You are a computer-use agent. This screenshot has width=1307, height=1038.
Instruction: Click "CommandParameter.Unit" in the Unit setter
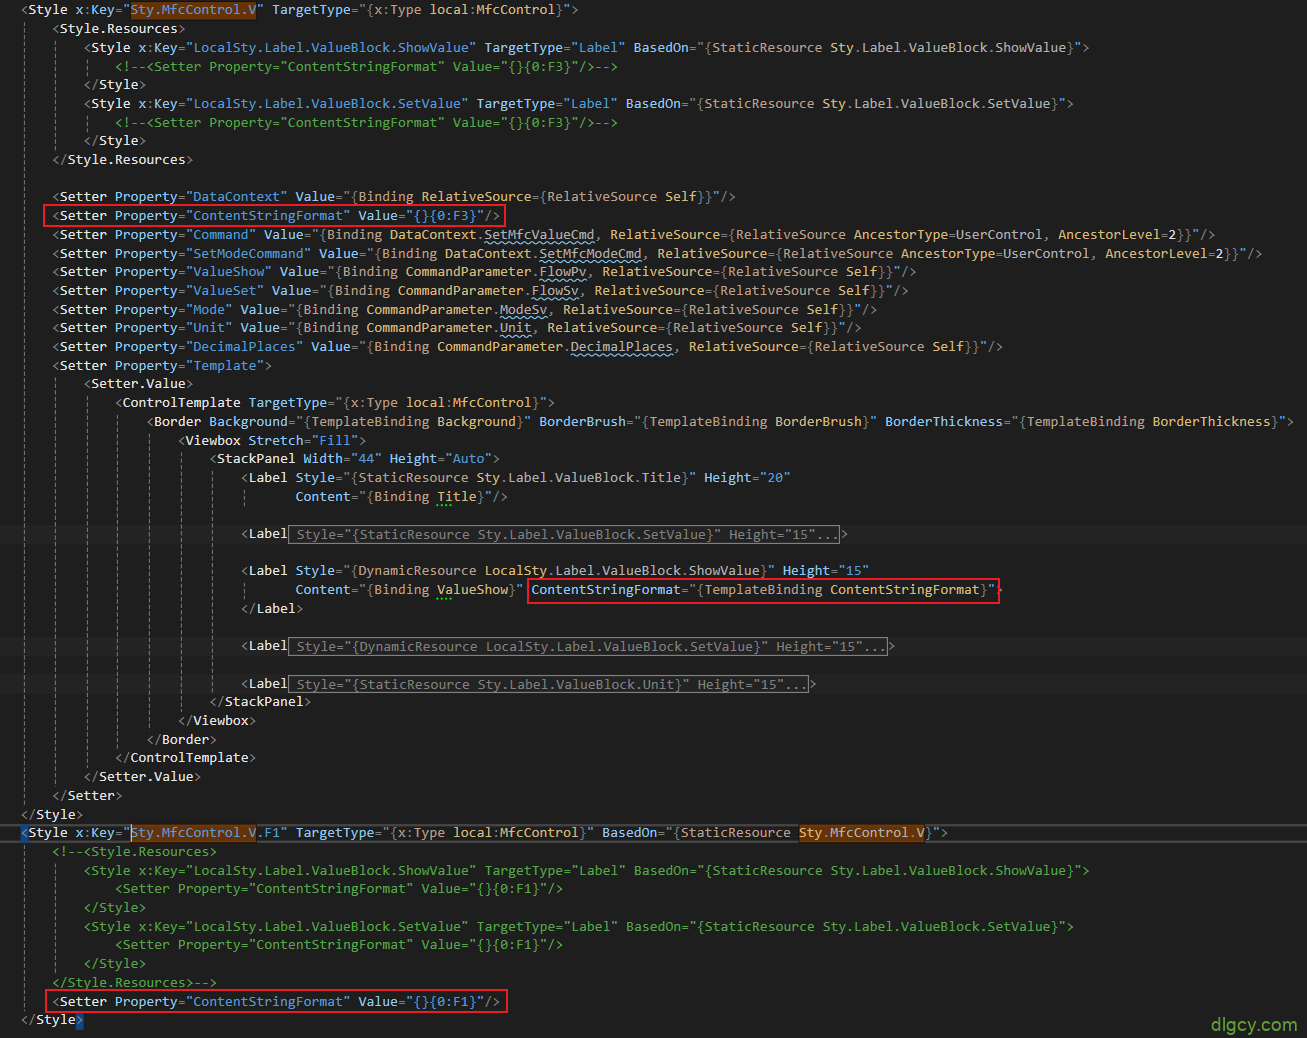449,328
